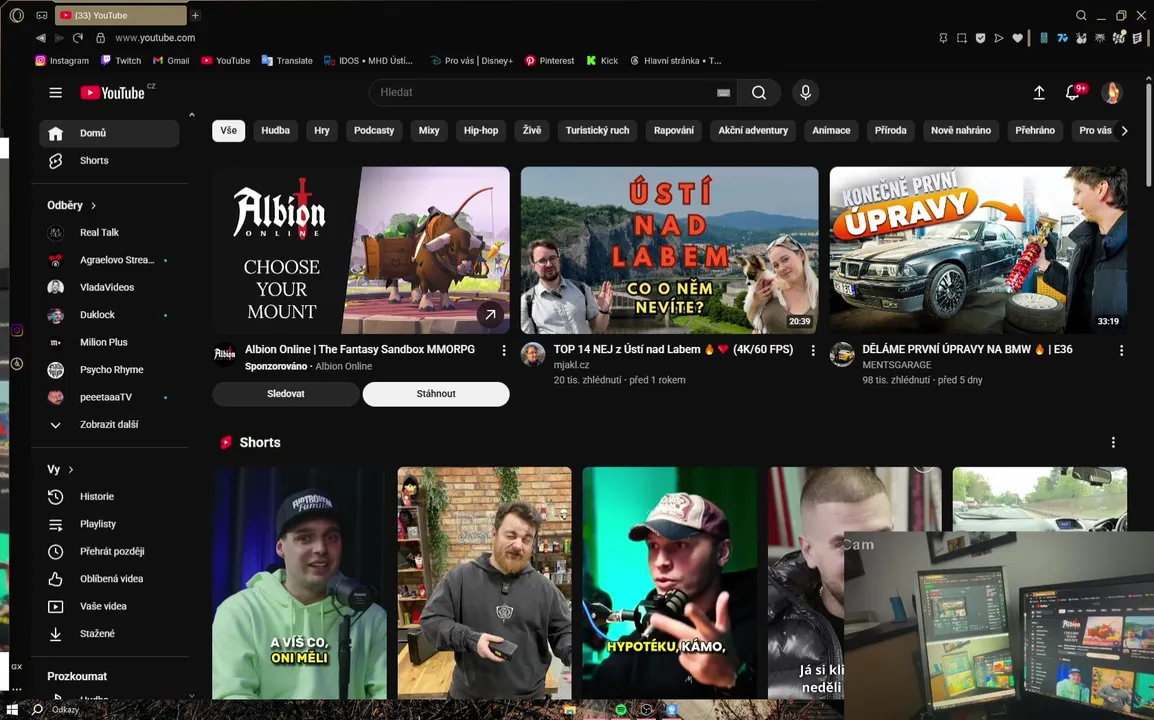Click the upload/create video icon

tap(1038, 93)
